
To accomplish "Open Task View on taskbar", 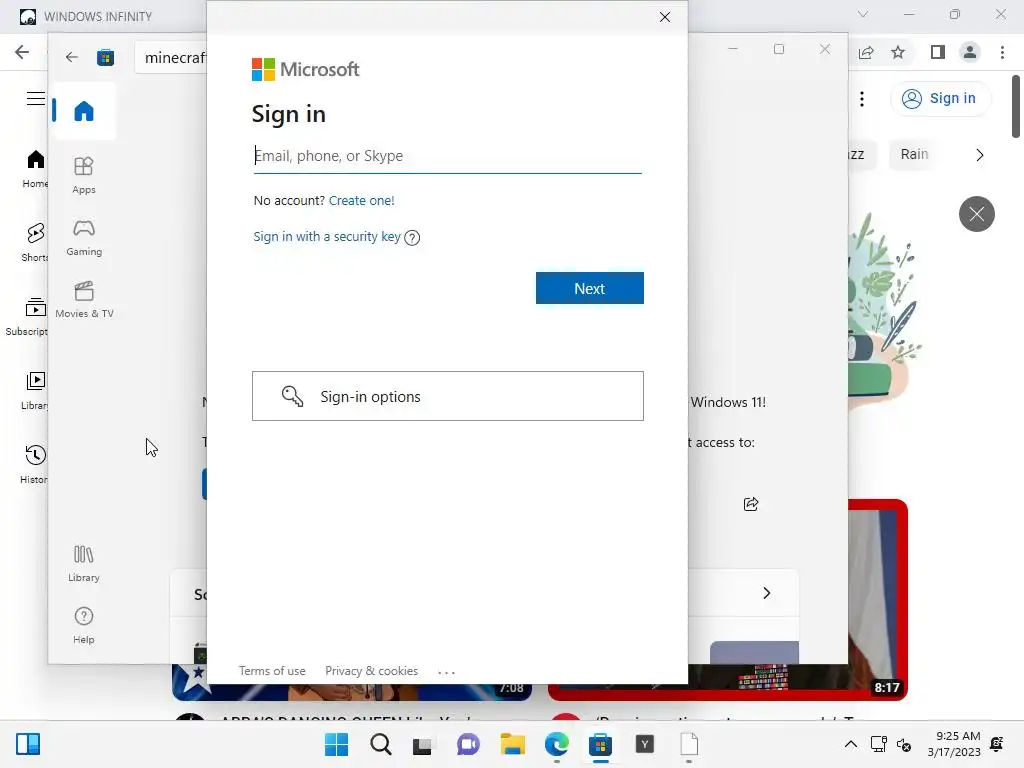I will 423,744.
